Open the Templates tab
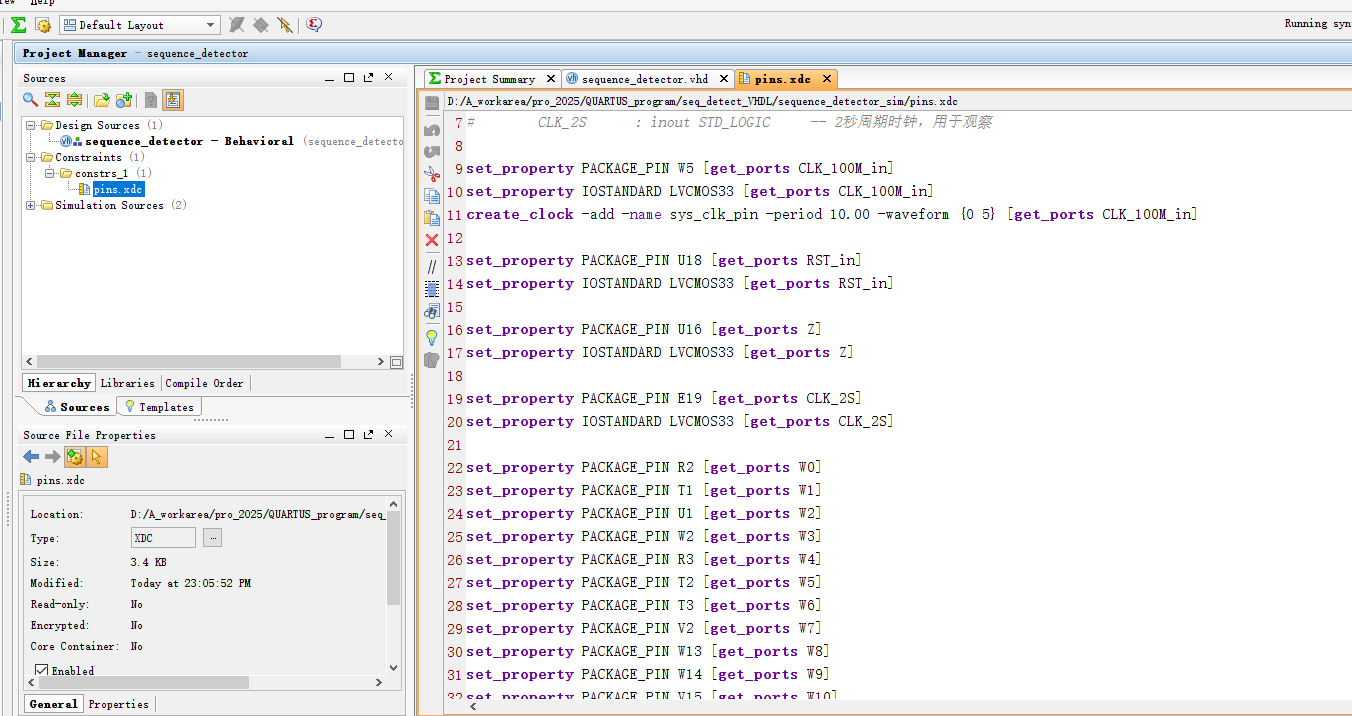The height and width of the screenshot is (716, 1352). (159, 407)
